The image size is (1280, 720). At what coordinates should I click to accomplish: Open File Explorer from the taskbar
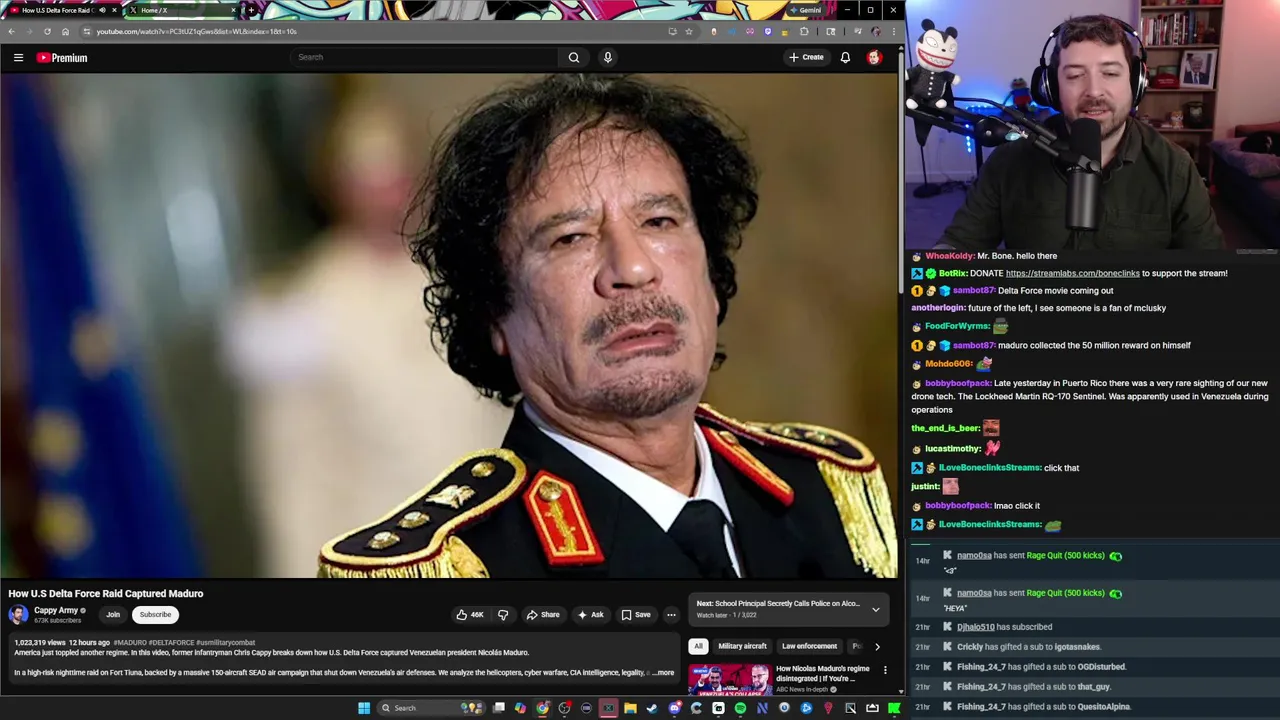point(630,708)
